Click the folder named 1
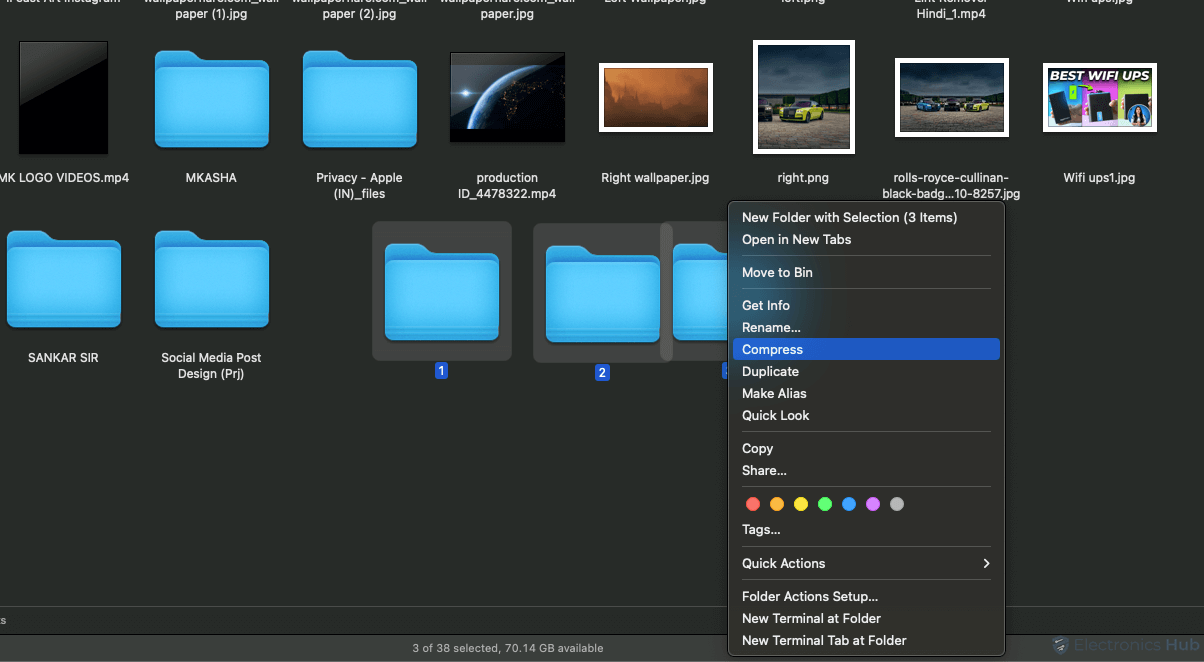 pos(441,293)
